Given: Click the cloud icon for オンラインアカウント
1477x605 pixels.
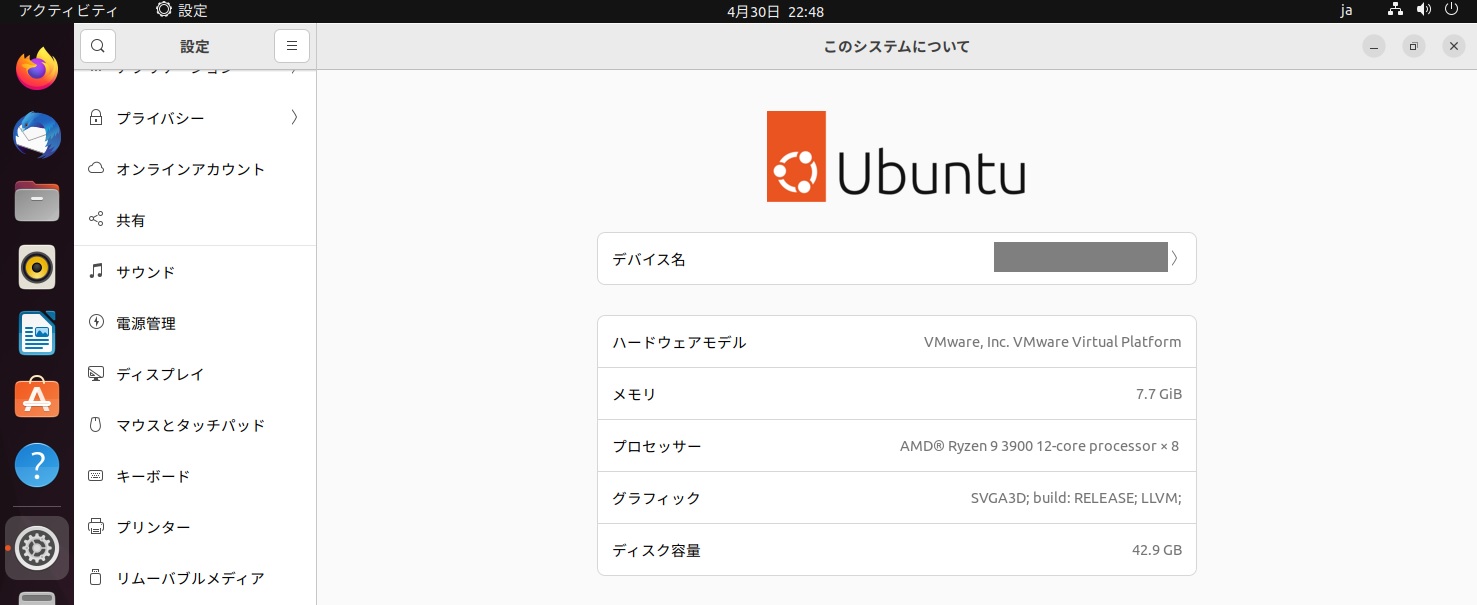Looking at the screenshot, I should pos(96,168).
